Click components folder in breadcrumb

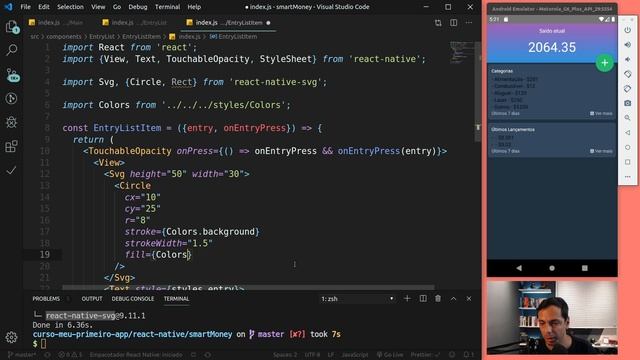coord(64,37)
